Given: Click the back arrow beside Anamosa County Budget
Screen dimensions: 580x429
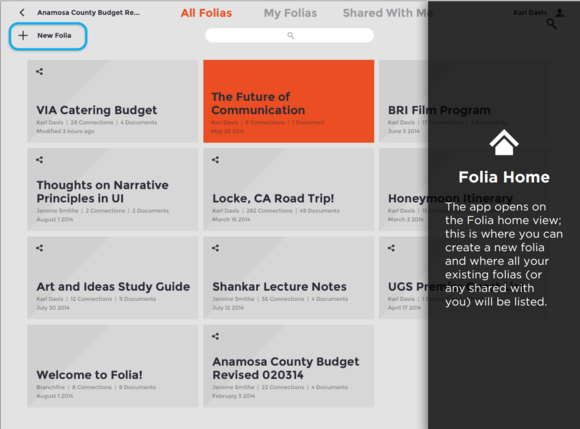Looking at the screenshot, I should [x=22, y=13].
